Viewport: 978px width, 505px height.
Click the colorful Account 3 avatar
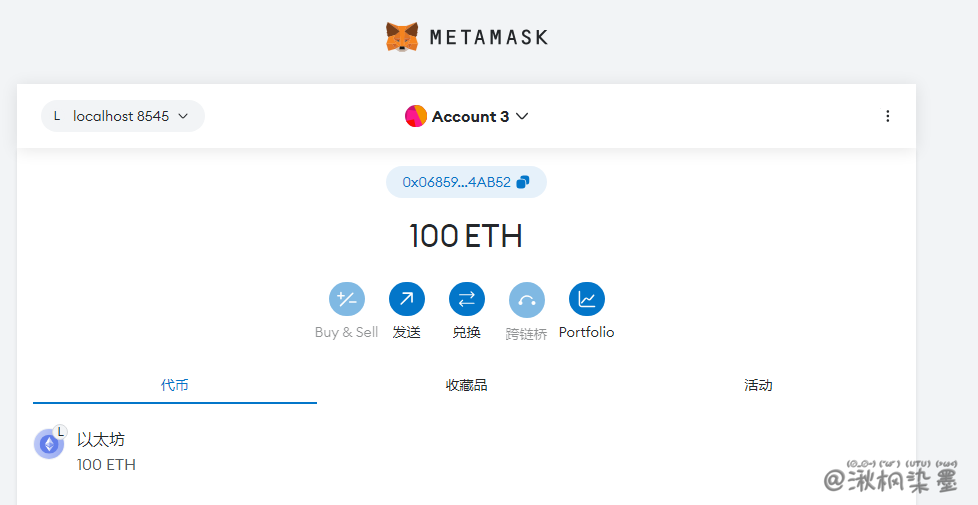click(x=416, y=116)
